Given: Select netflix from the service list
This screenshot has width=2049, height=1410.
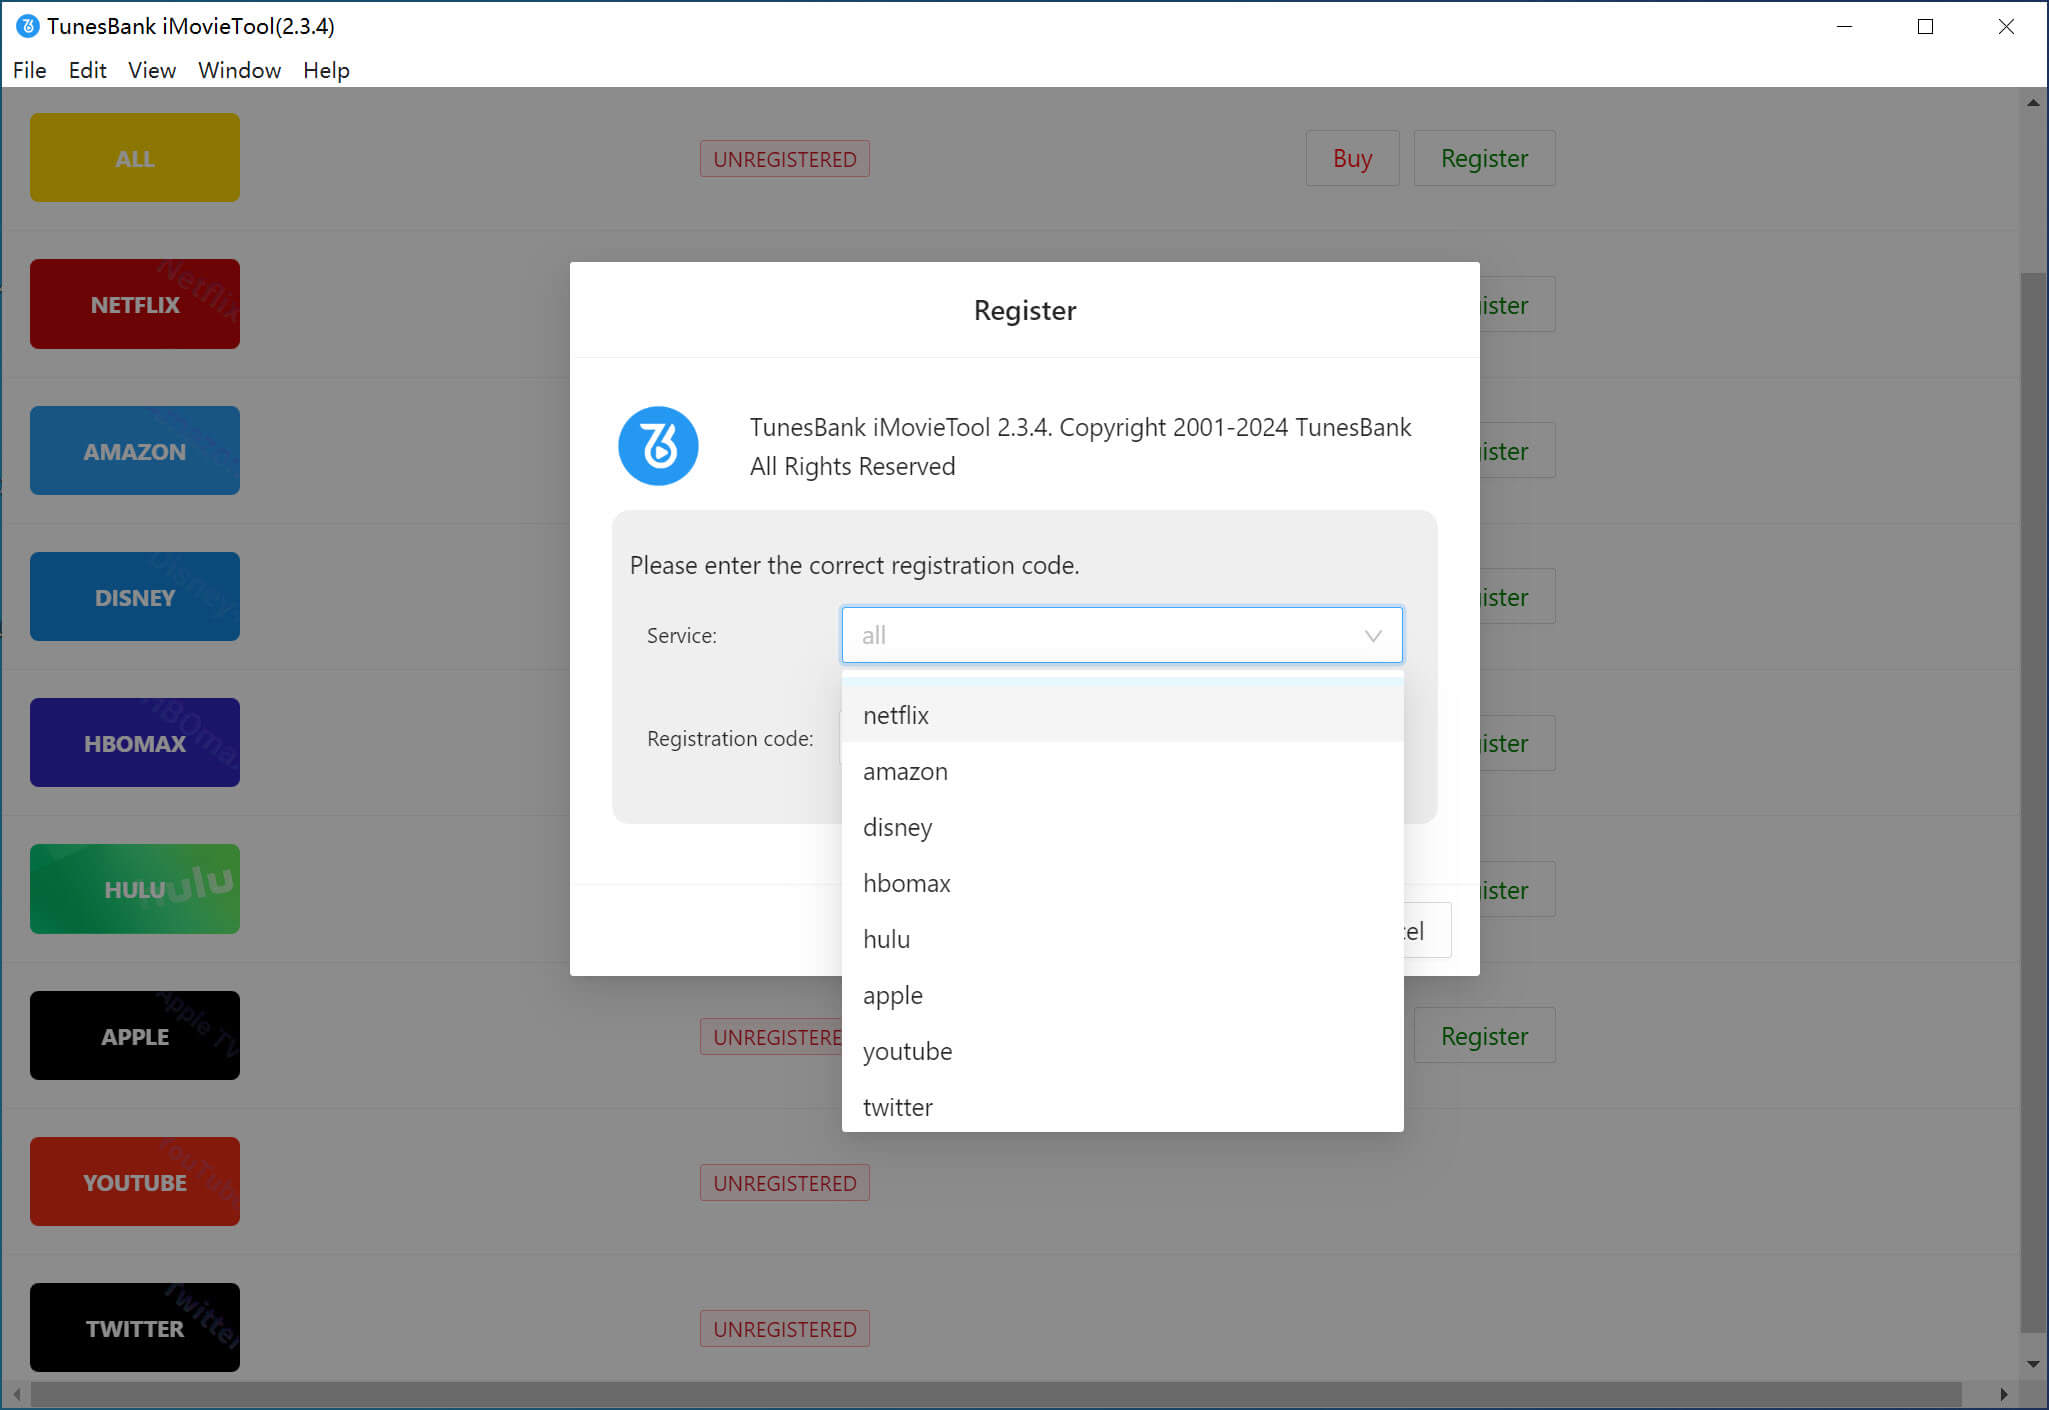Looking at the screenshot, I should [x=1122, y=715].
